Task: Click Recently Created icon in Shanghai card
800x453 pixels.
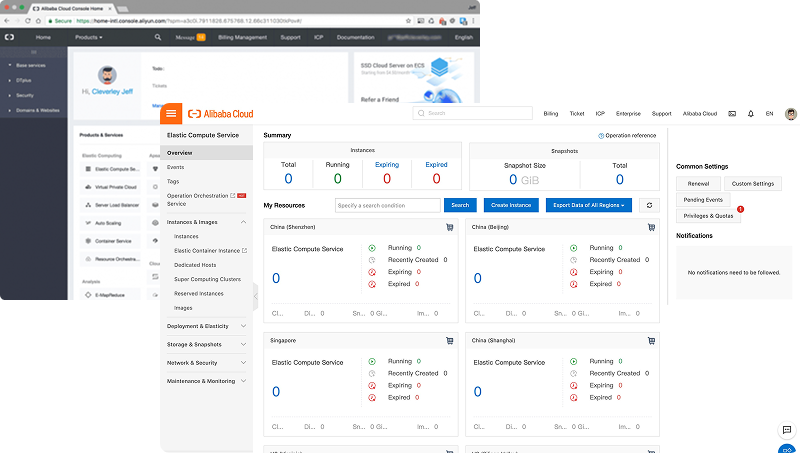Action: [573, 373]
